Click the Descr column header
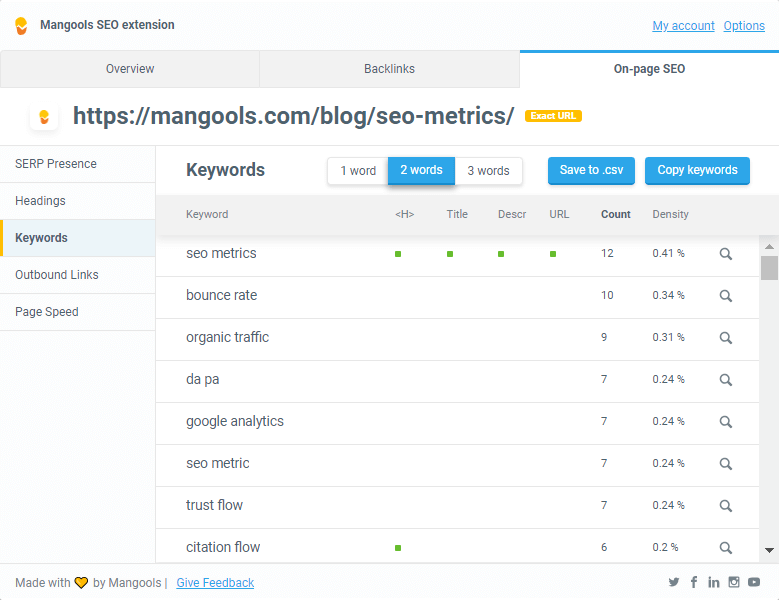This screenshot has width=779, height=600. tap(512, 214)
